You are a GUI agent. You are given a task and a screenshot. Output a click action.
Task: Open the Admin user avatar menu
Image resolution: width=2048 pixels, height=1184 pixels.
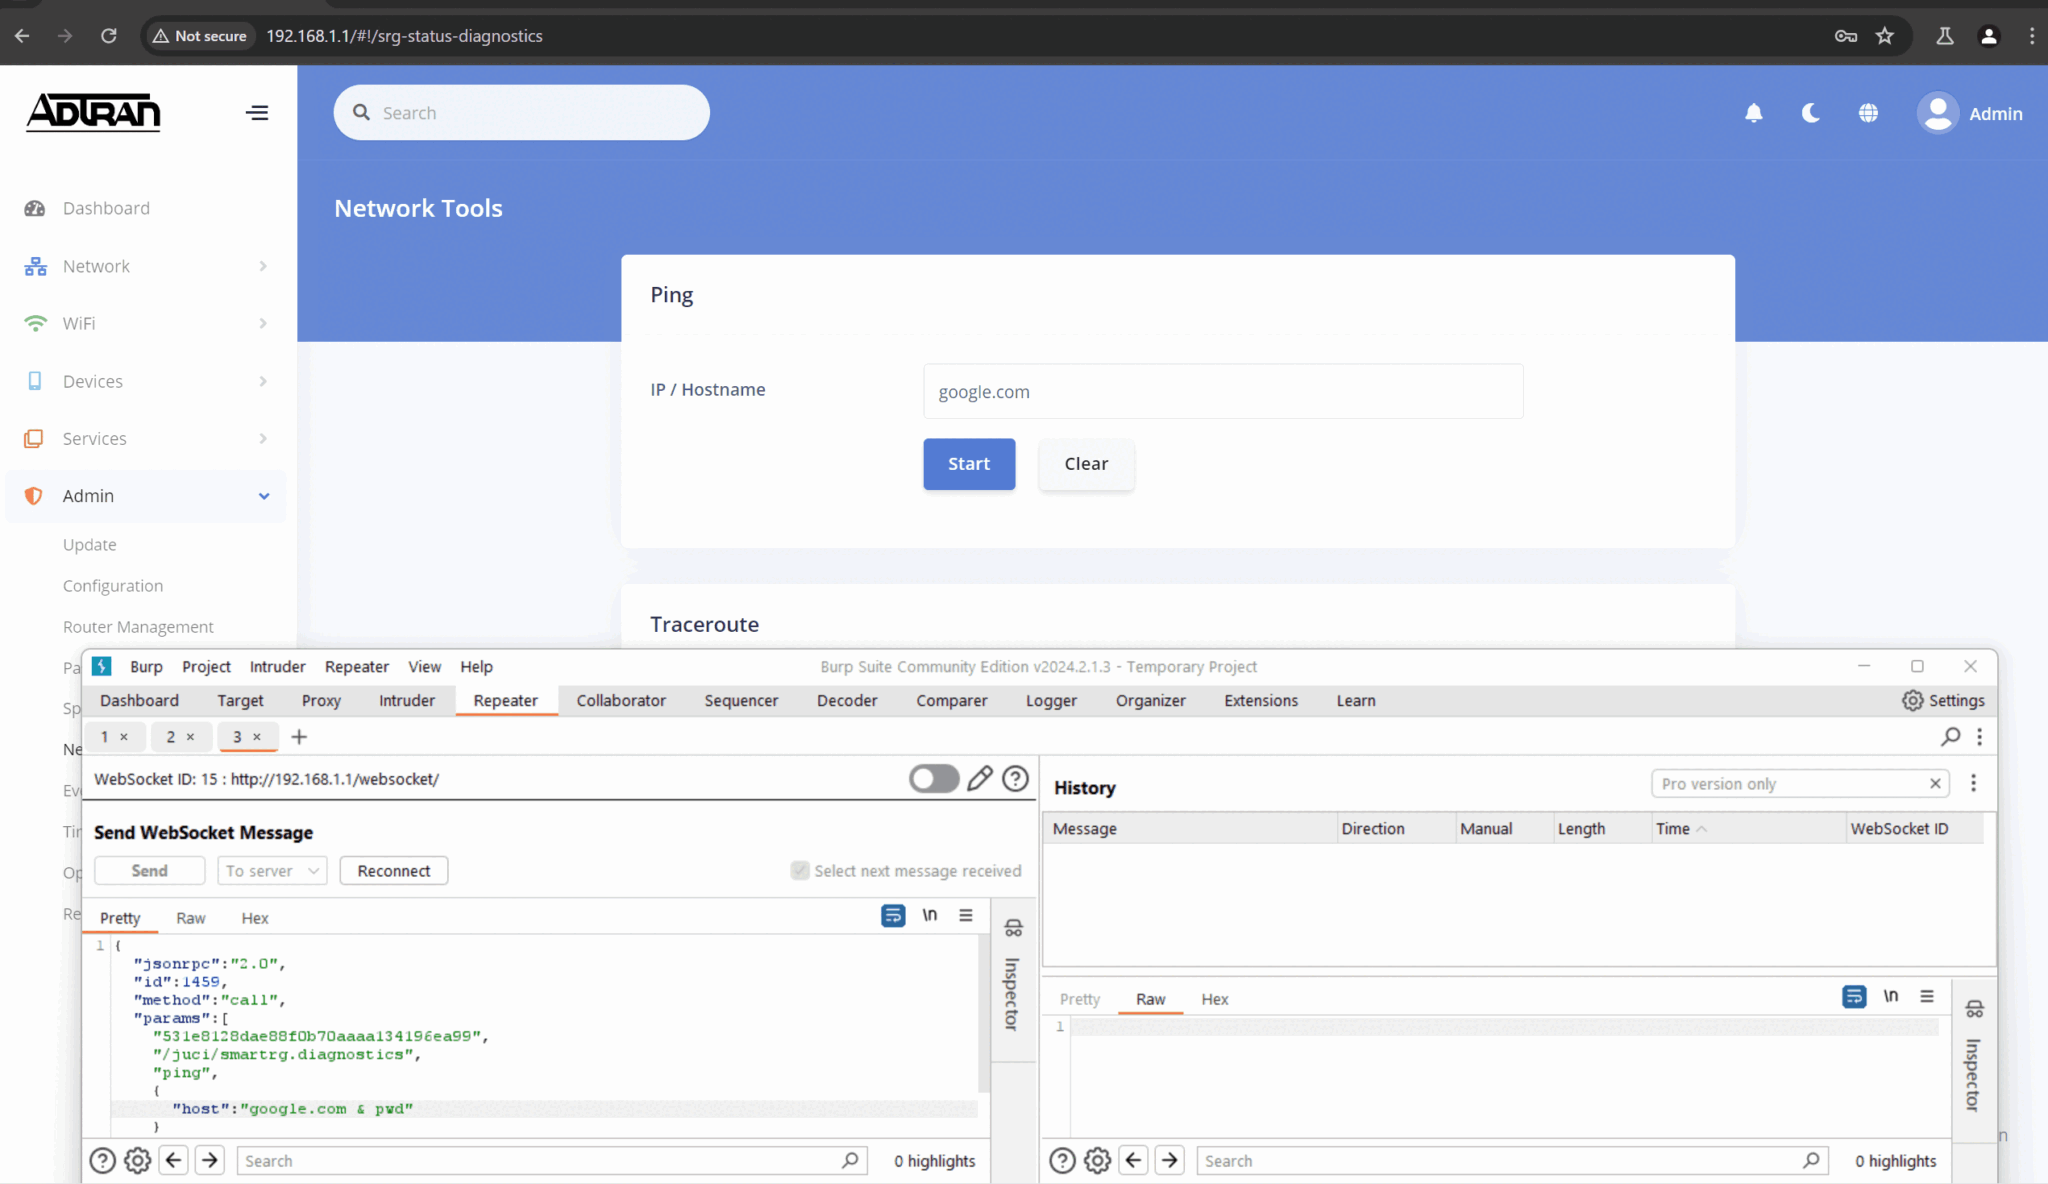pos(1970,113)
